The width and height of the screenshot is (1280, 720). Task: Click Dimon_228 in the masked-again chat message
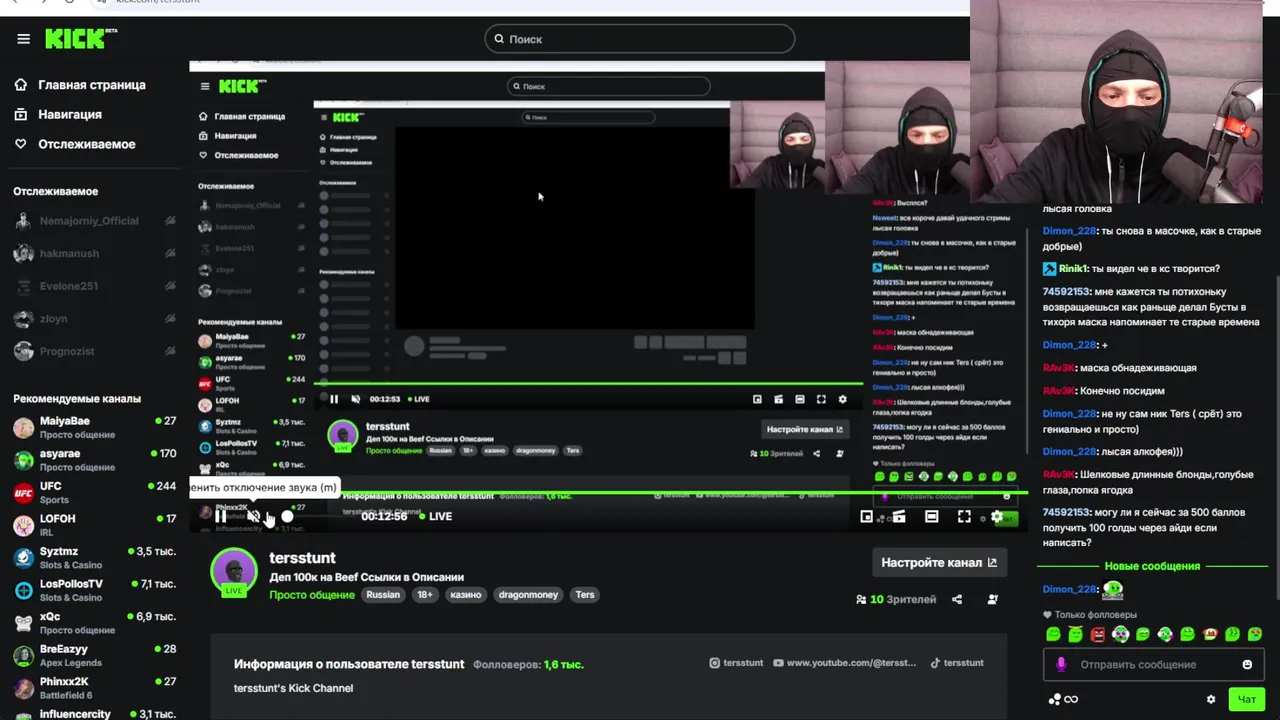(1069, 231)
